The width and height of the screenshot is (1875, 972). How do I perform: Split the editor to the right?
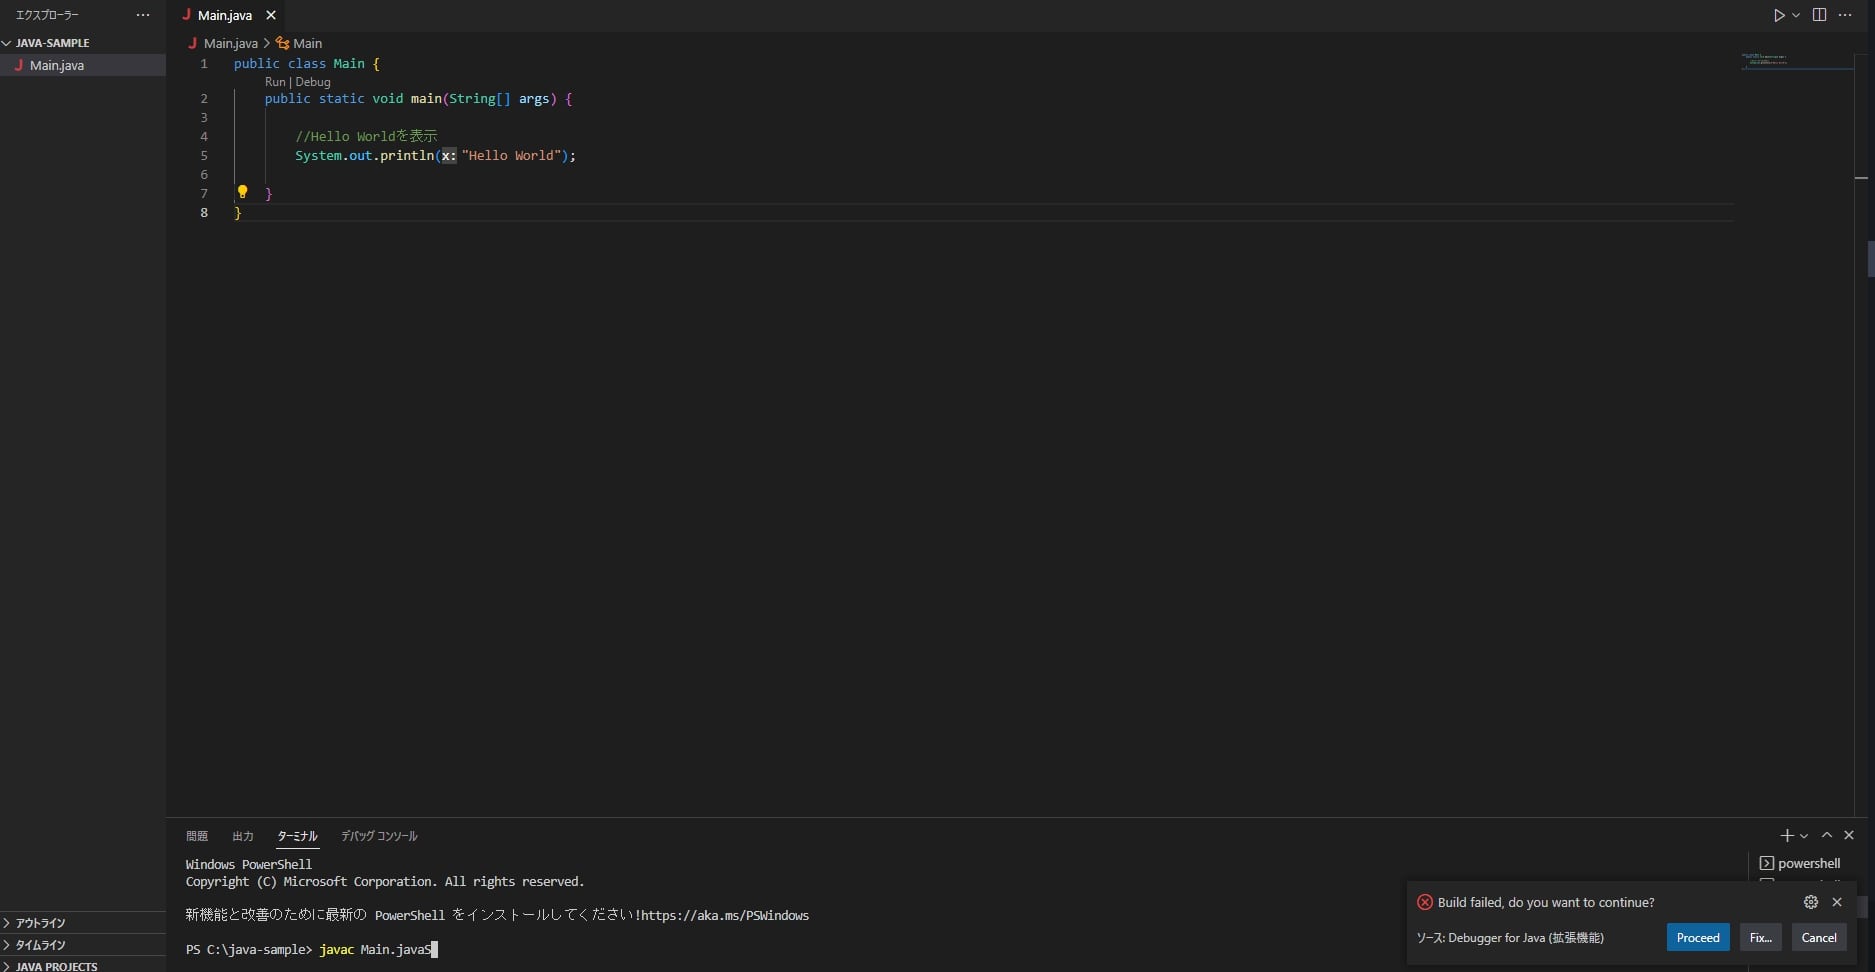(1819, 15)
